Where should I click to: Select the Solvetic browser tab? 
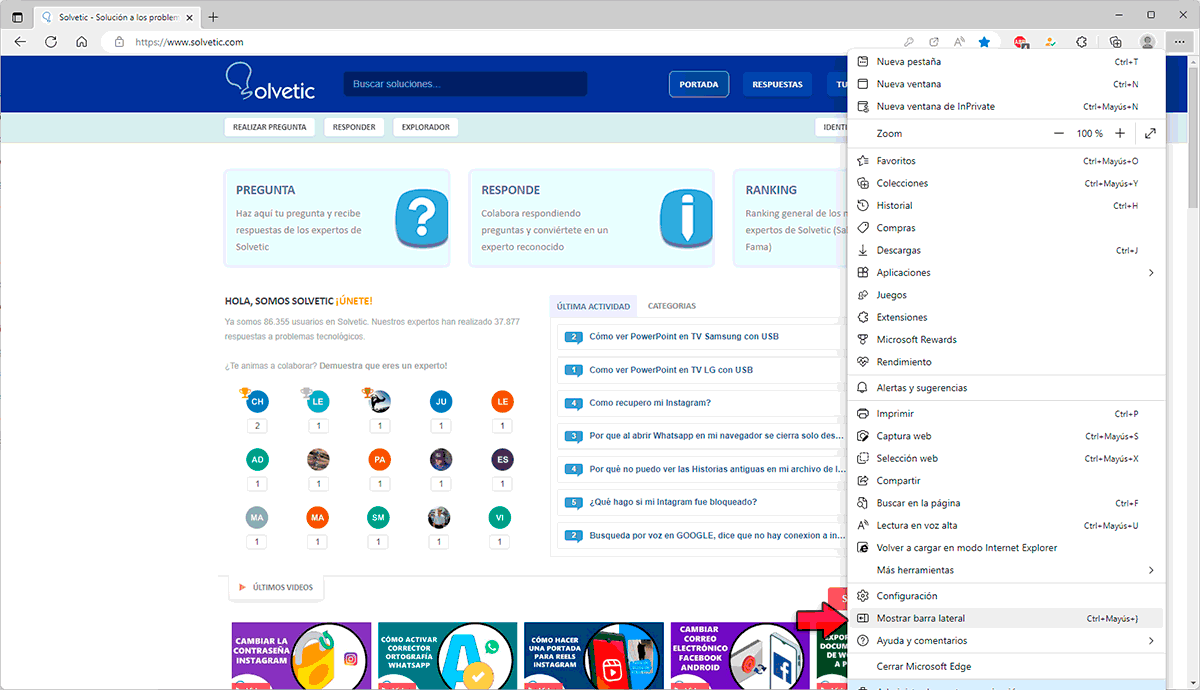(116, 17)
